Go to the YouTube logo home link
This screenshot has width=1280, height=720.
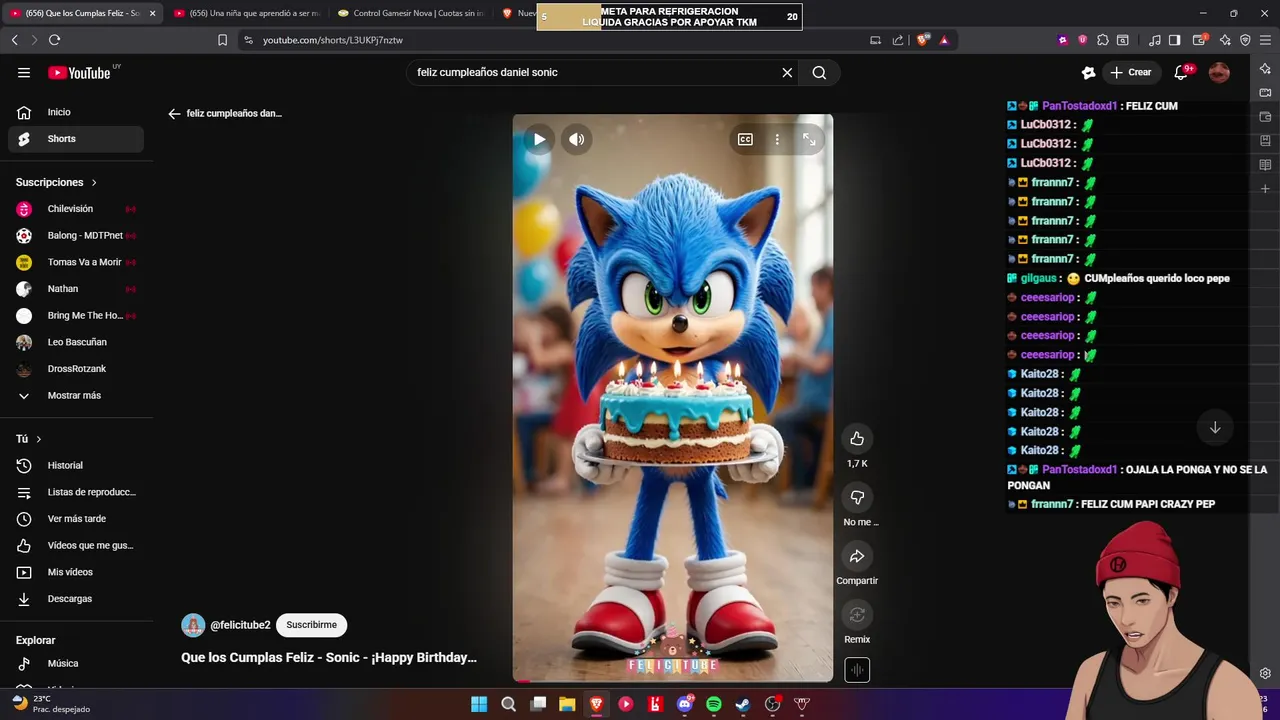point(80,72)
